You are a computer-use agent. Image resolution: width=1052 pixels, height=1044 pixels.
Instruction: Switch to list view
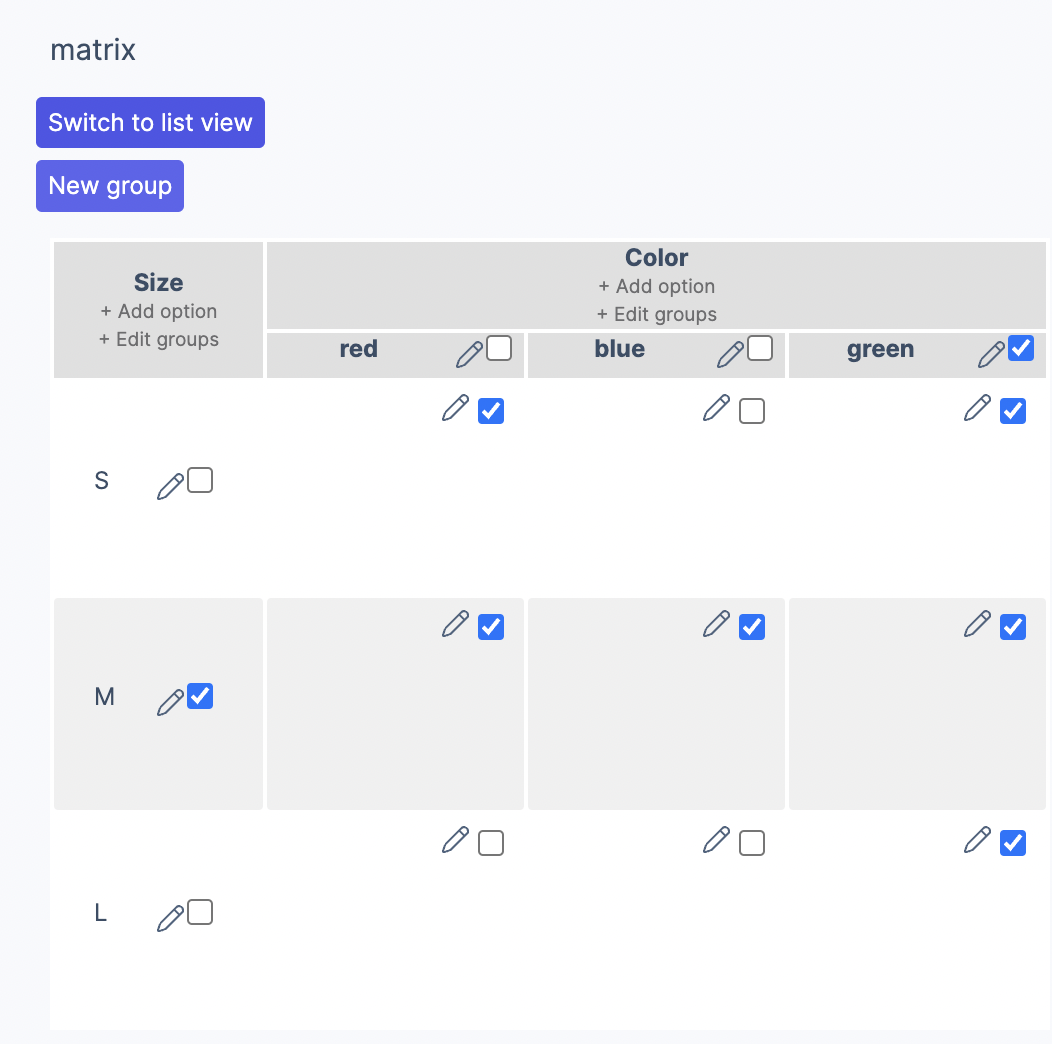coord(150,122)
